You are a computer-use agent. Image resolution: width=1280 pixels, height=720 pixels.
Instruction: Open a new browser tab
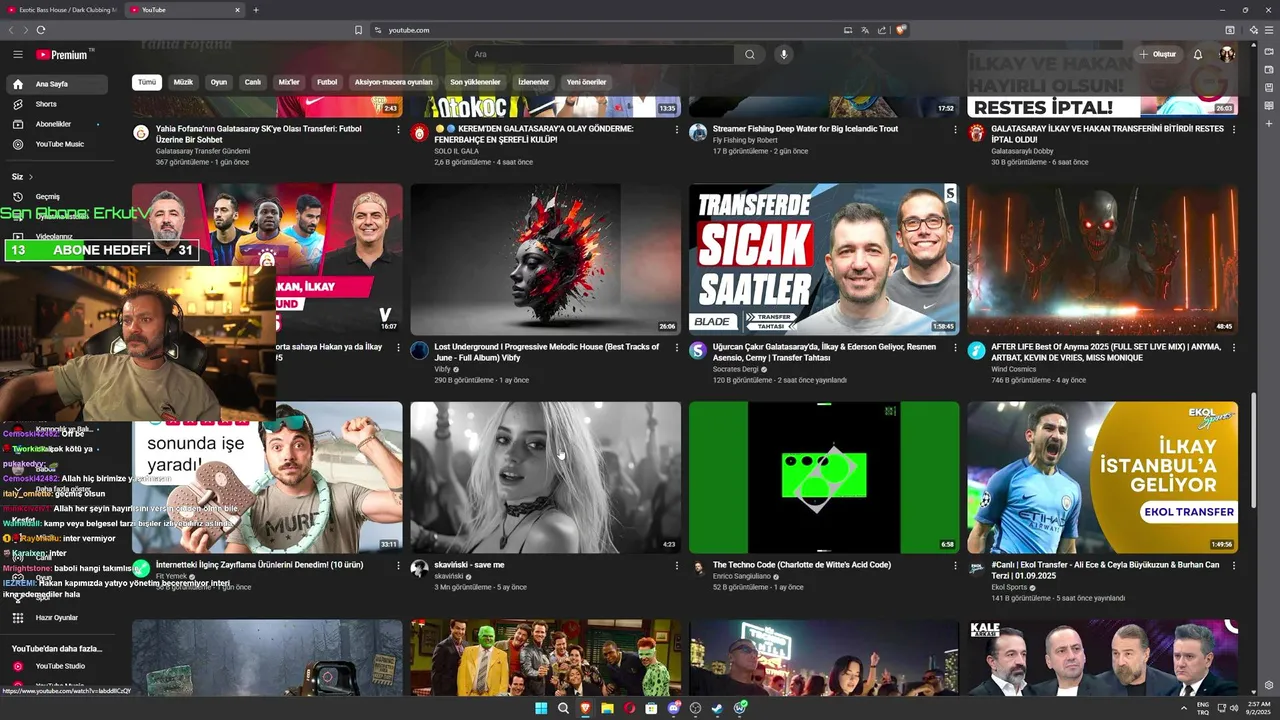tap(256, 10)
